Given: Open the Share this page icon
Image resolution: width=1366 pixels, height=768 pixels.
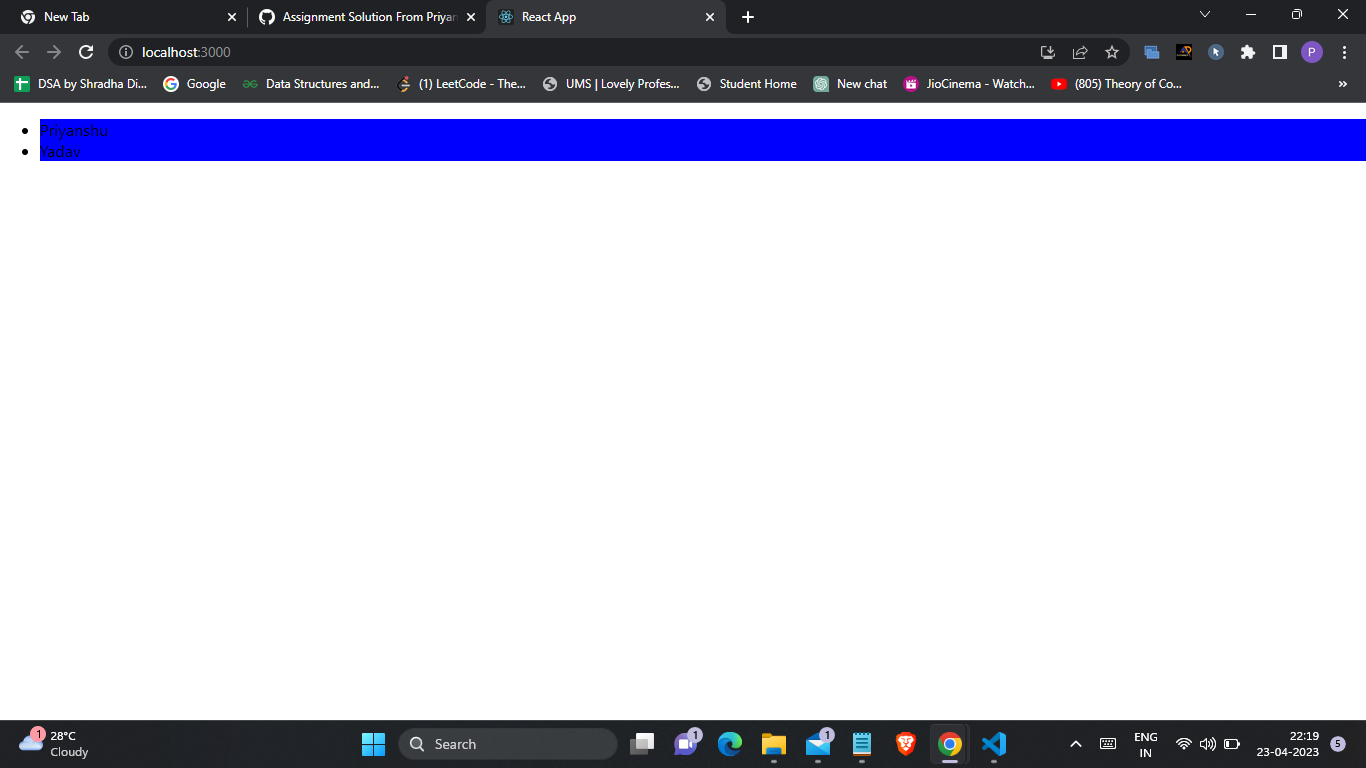Looking at the screenshot, I should coord(1080,52).
